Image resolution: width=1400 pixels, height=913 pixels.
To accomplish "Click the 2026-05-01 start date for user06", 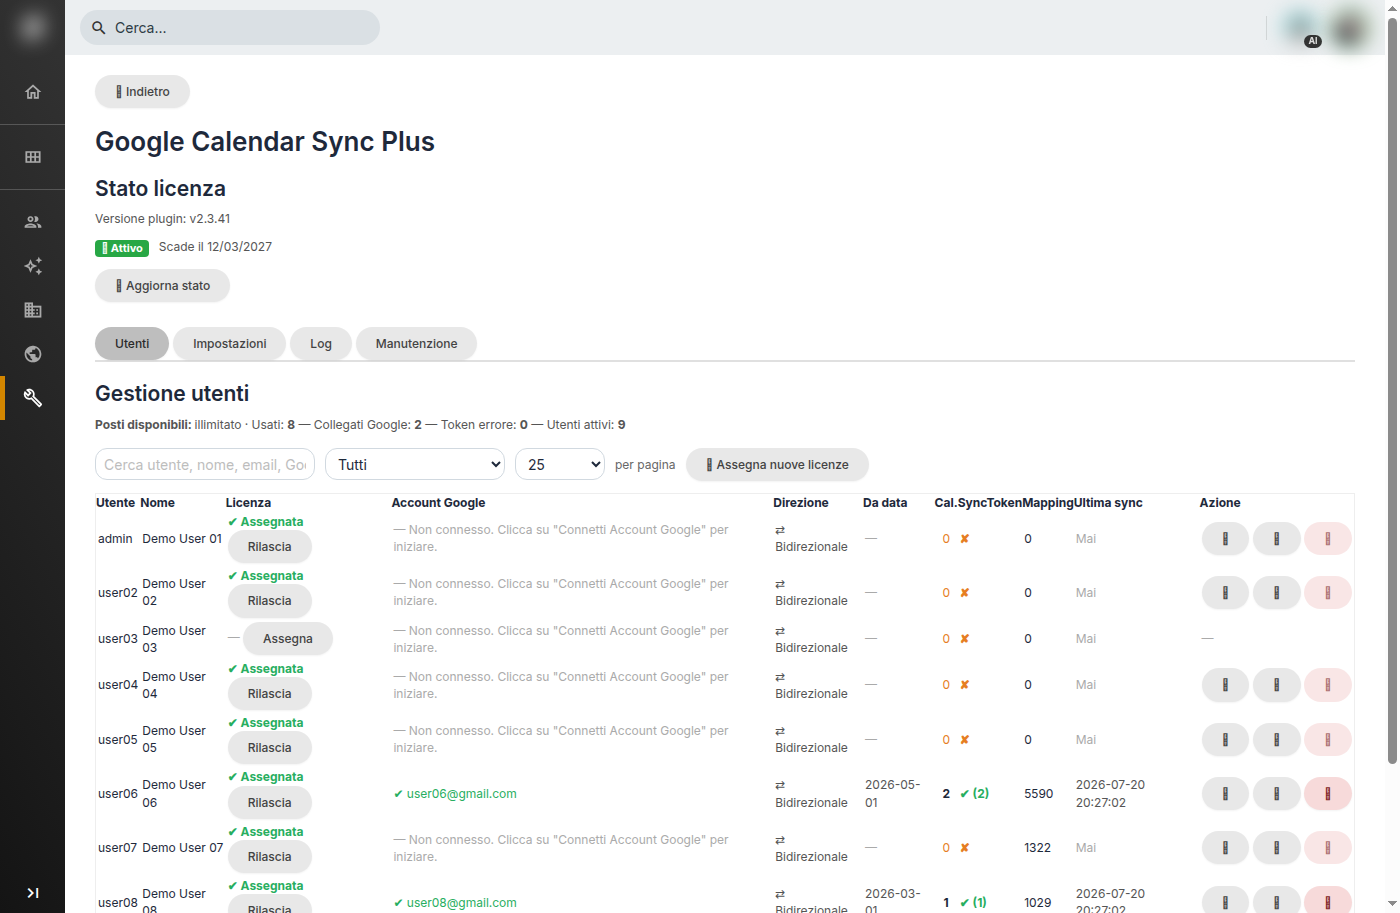I will (892, 794).
